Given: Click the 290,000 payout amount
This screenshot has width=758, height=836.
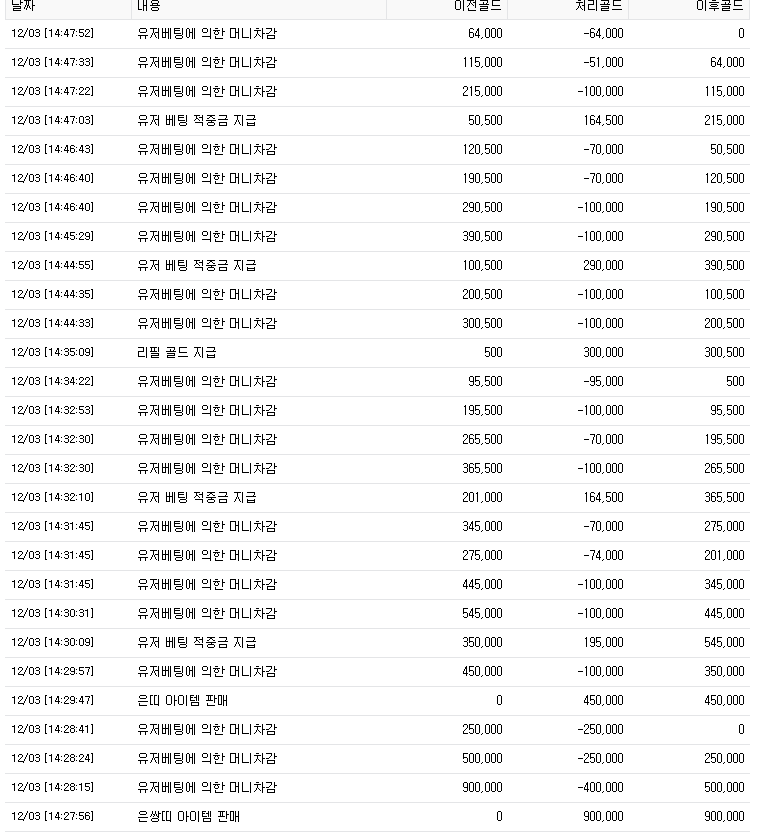Looking at the screenshot, I should [603, 265].
